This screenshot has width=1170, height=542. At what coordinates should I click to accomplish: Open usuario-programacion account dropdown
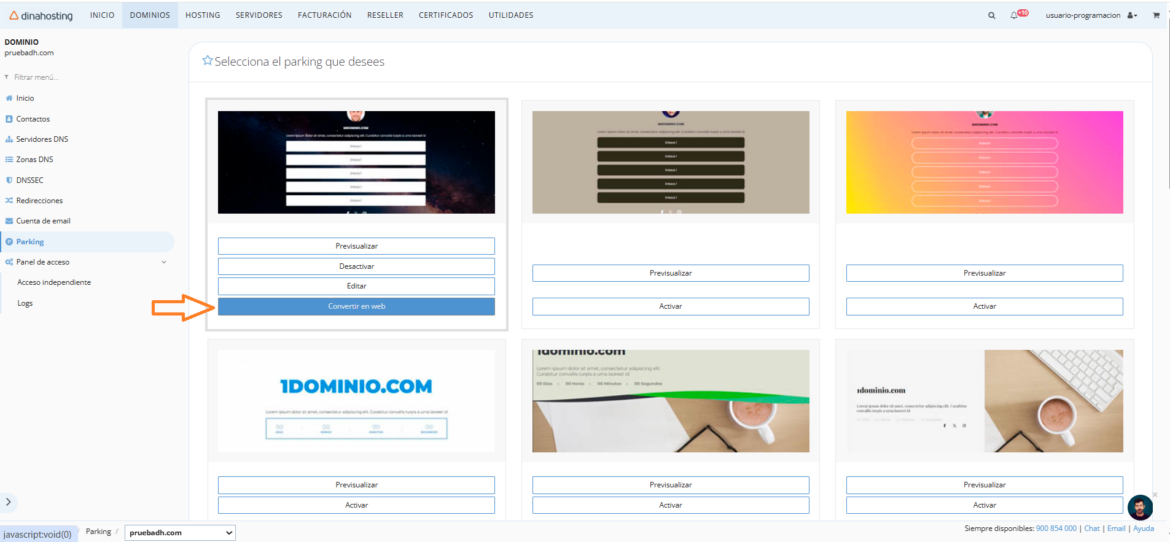click(x=1091, y=15)
